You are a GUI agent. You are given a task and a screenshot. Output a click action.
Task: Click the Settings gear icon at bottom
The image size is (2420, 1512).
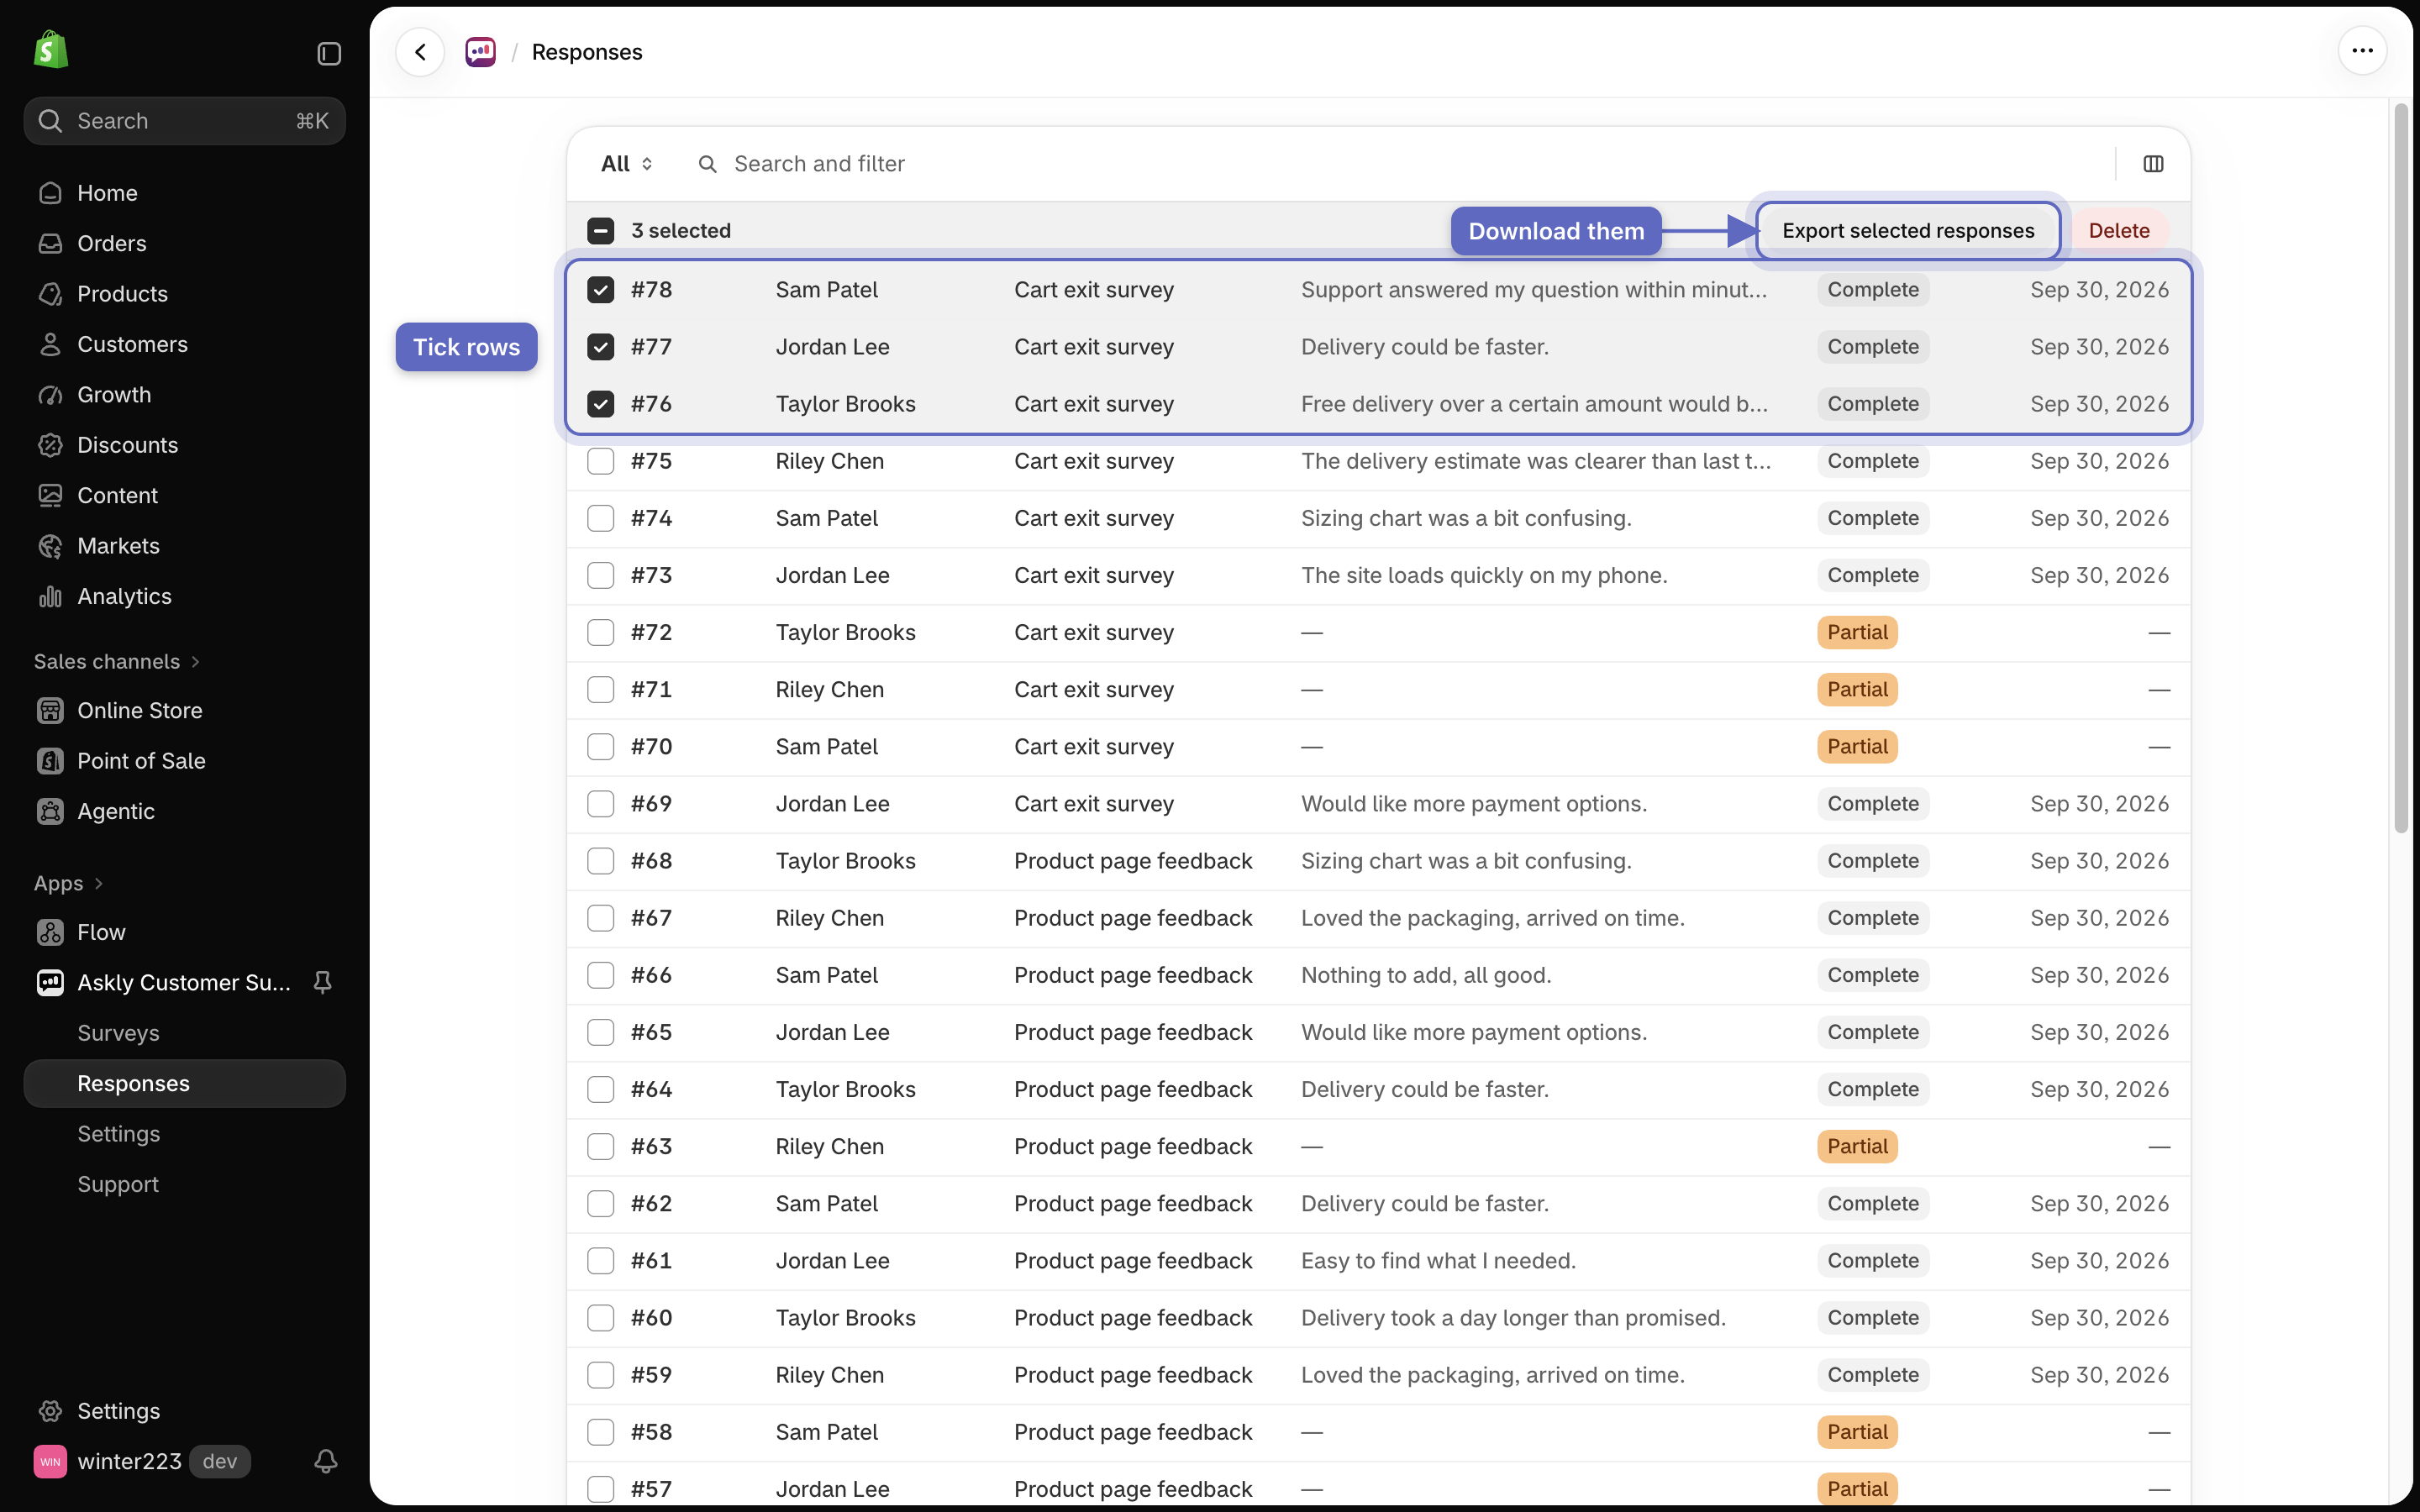click(50, 1411)
